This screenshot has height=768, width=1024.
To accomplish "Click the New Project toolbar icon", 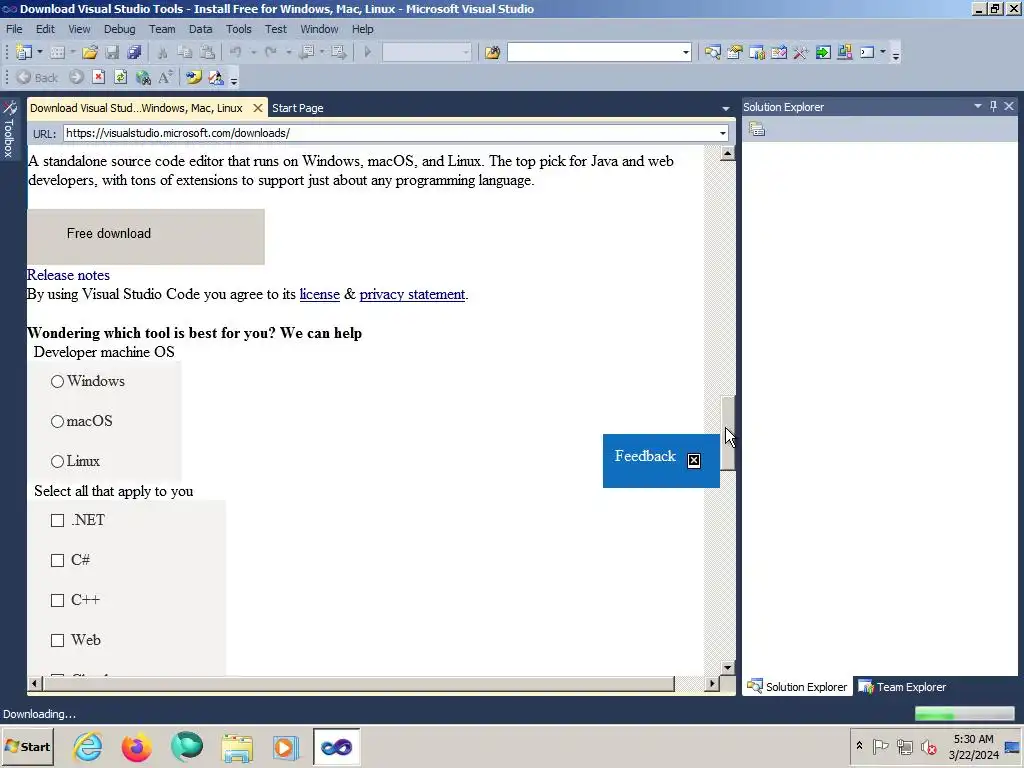I will point(24,52).
